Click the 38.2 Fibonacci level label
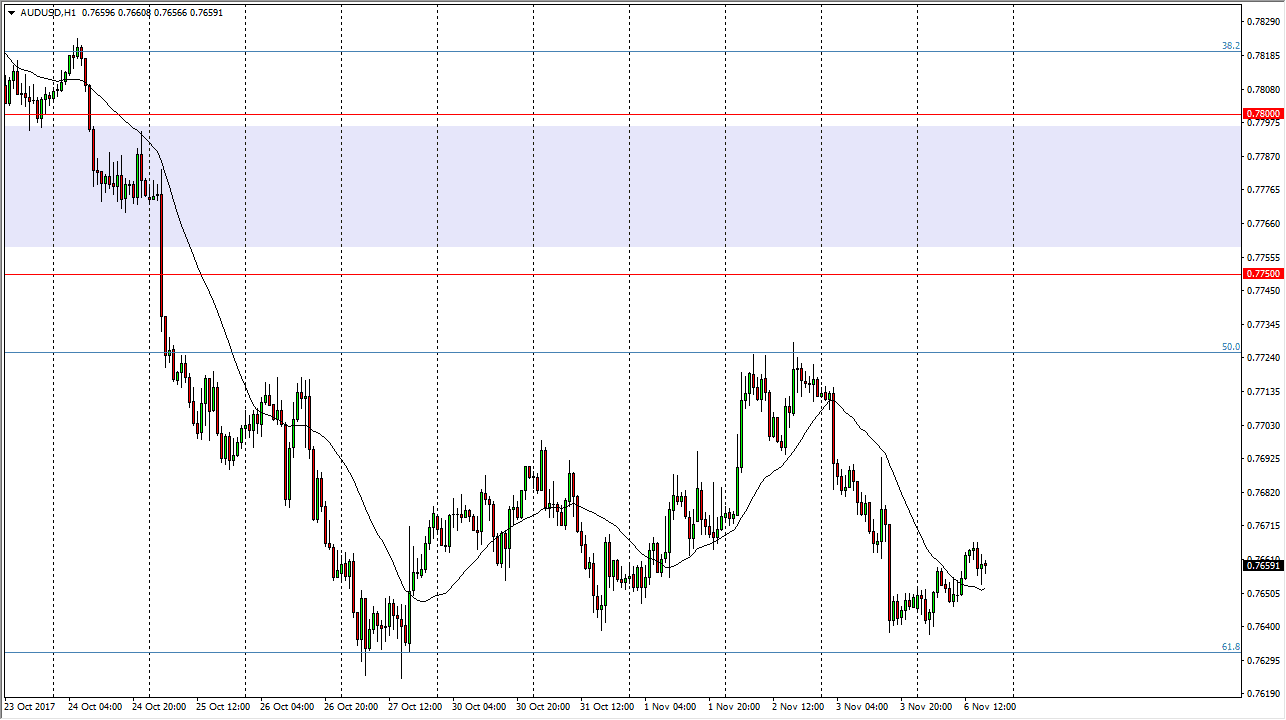The width and height of the screenshot is (1286, 720). pos(1230,46)
